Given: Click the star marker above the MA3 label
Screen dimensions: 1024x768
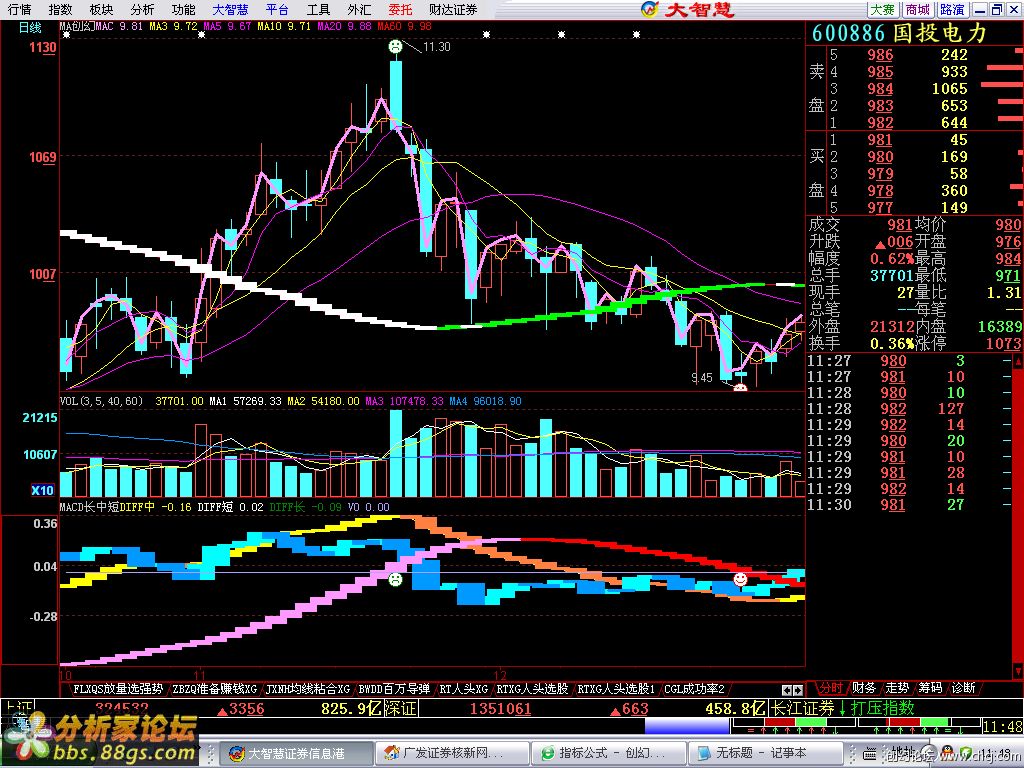Looking at the screenshot, I should point(202,35).
